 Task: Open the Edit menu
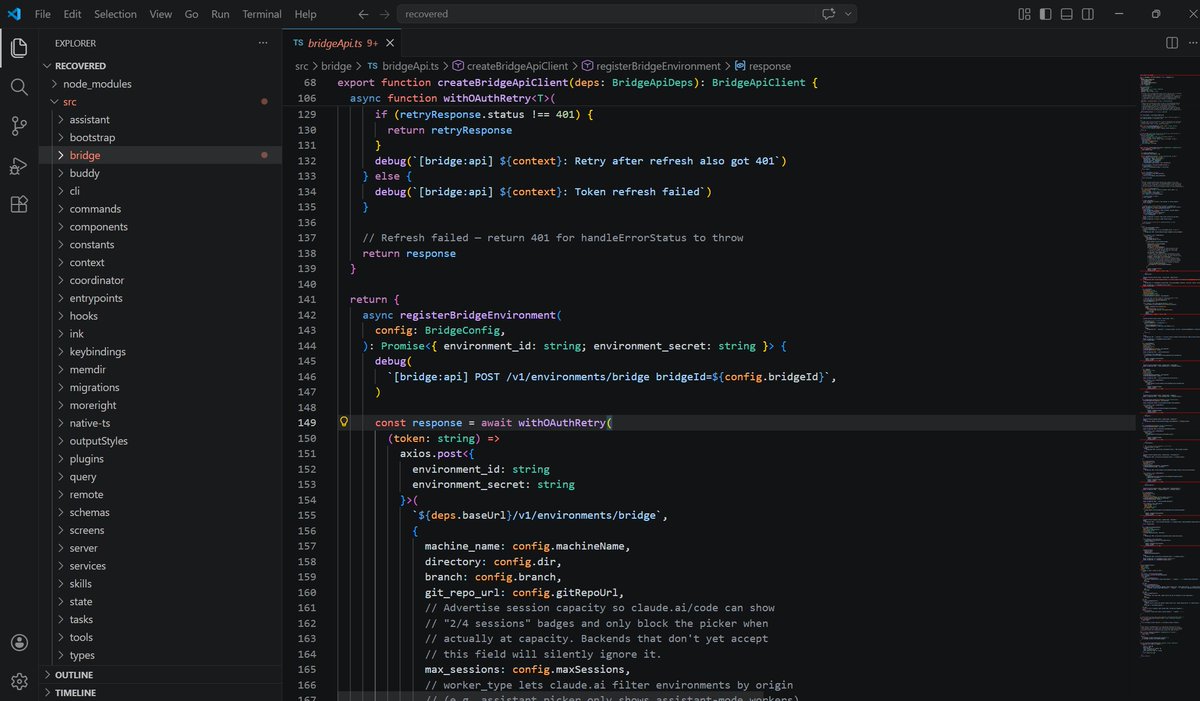coord(72,14)
